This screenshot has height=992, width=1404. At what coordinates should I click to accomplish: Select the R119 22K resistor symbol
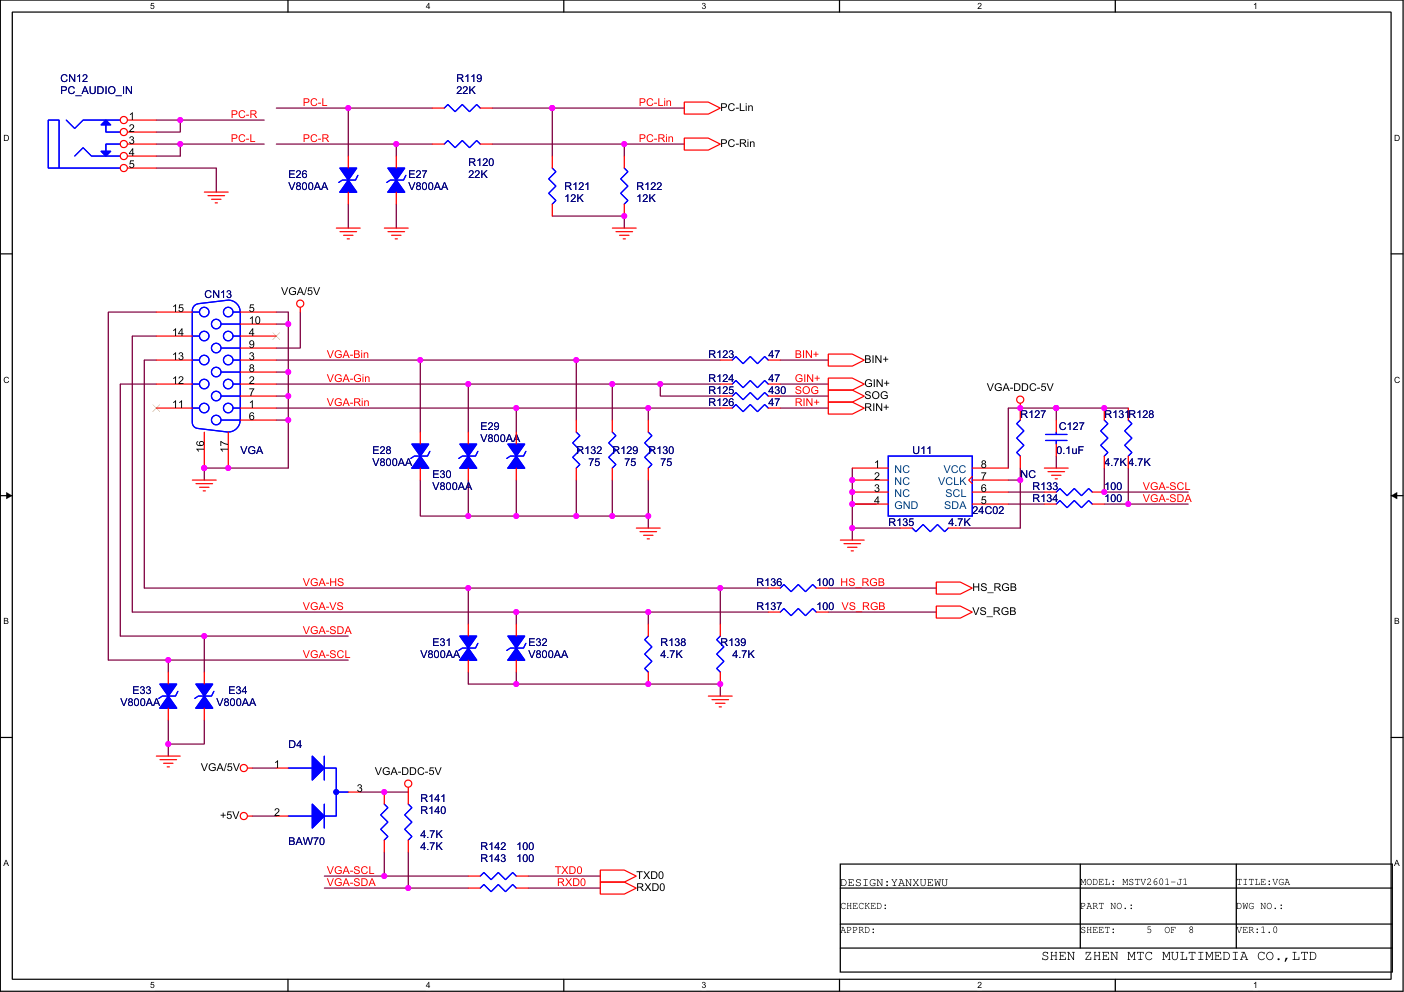[462, 108]
